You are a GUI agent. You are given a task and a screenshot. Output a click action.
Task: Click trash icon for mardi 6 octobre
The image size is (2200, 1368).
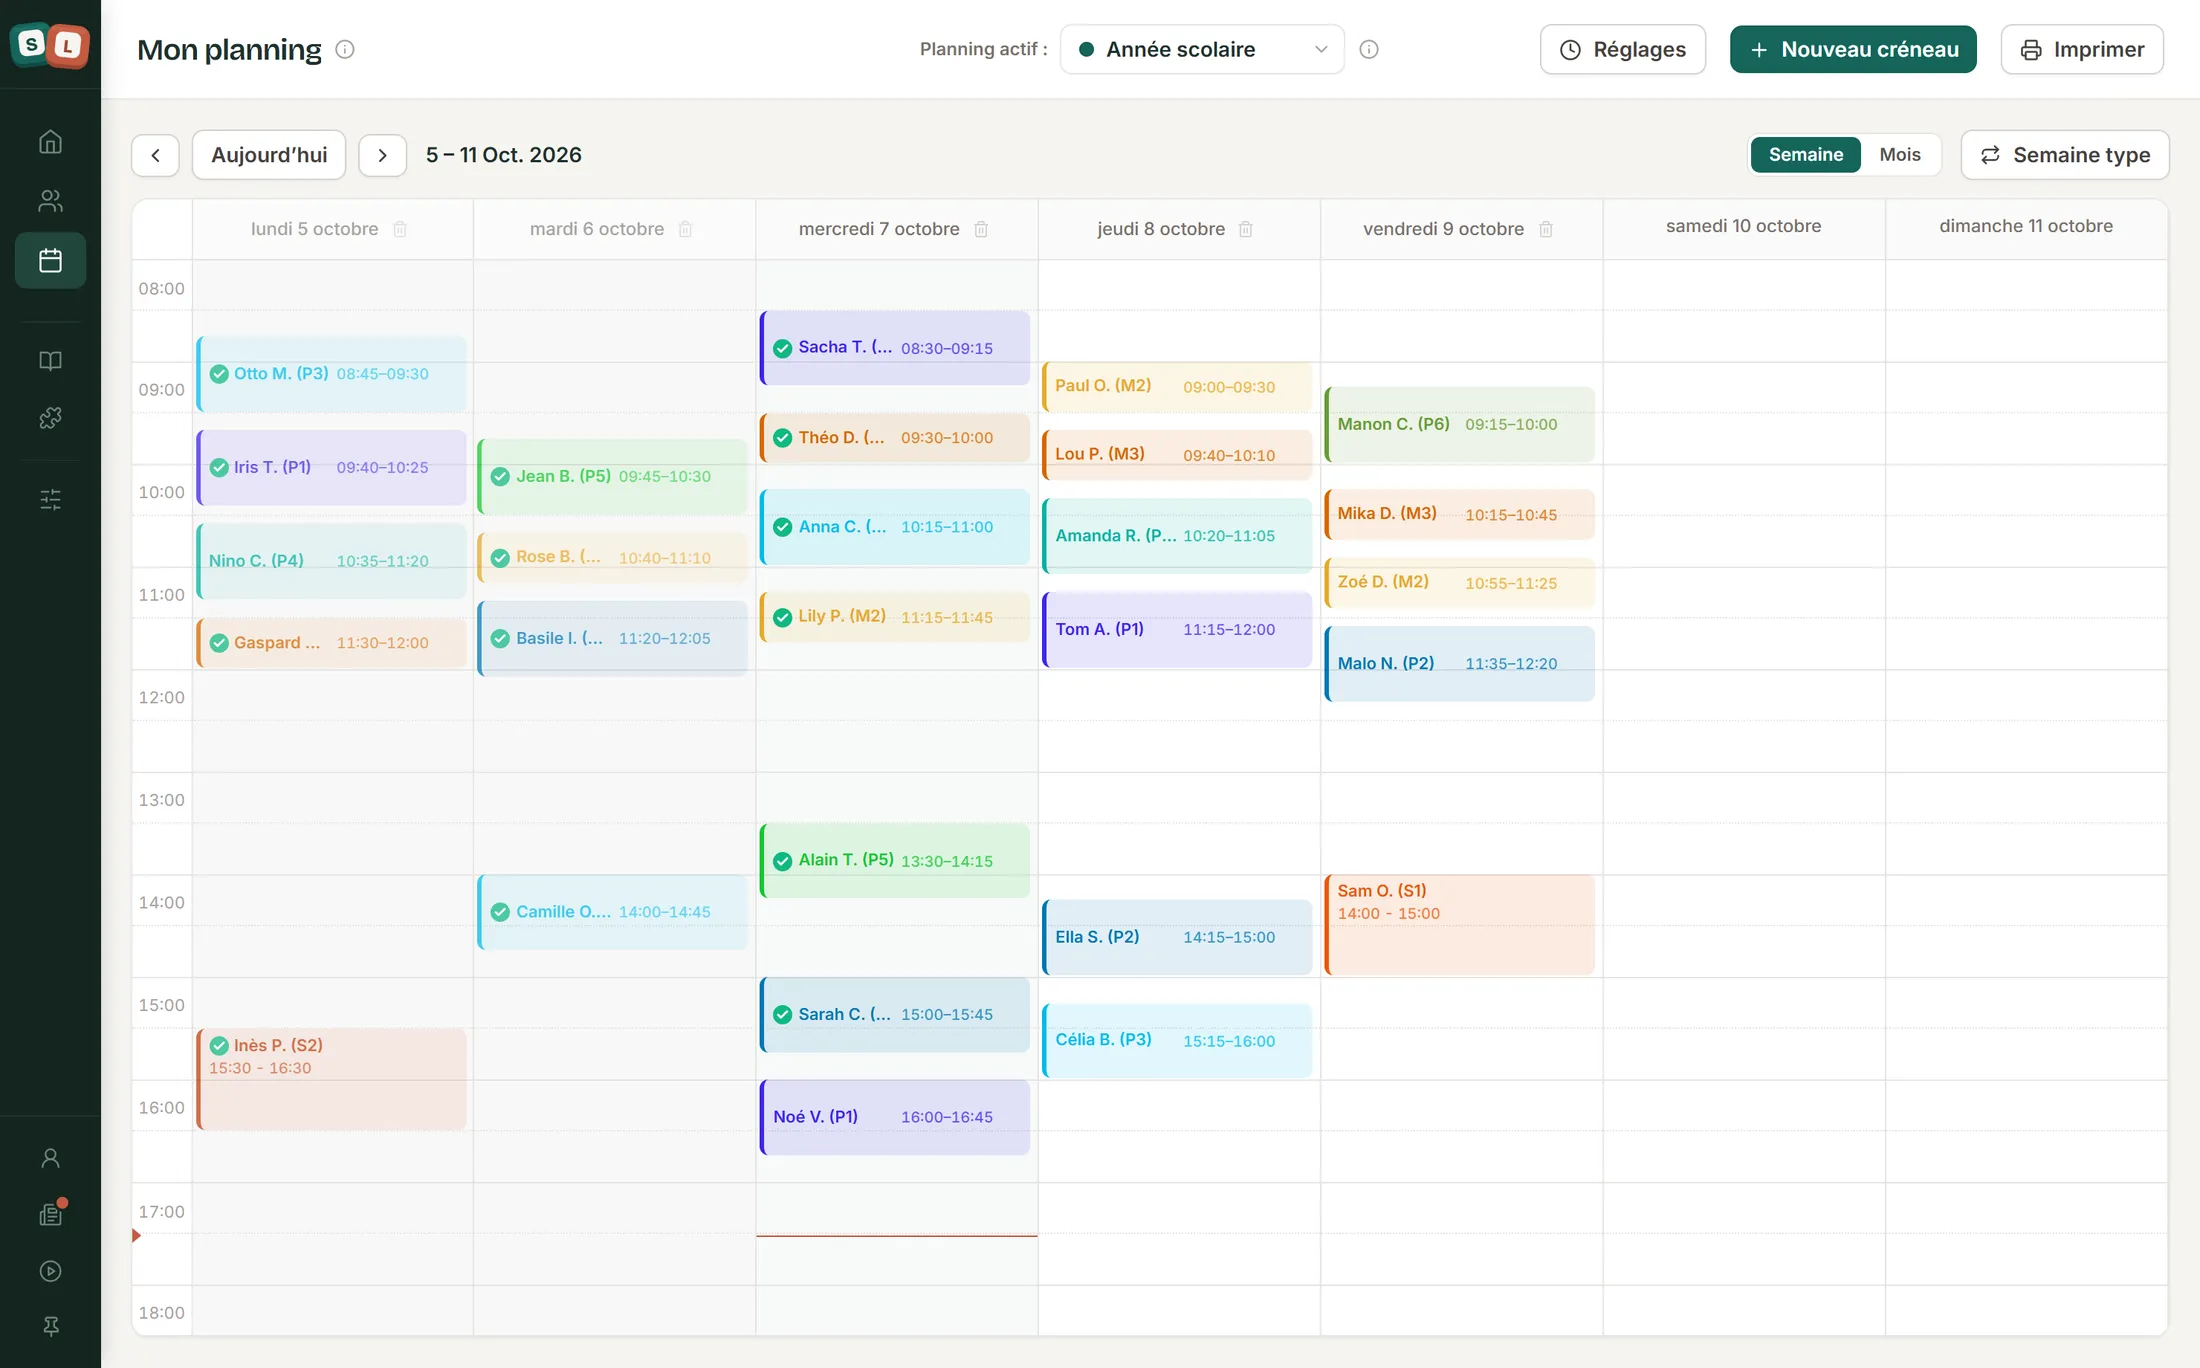point(685,229)
